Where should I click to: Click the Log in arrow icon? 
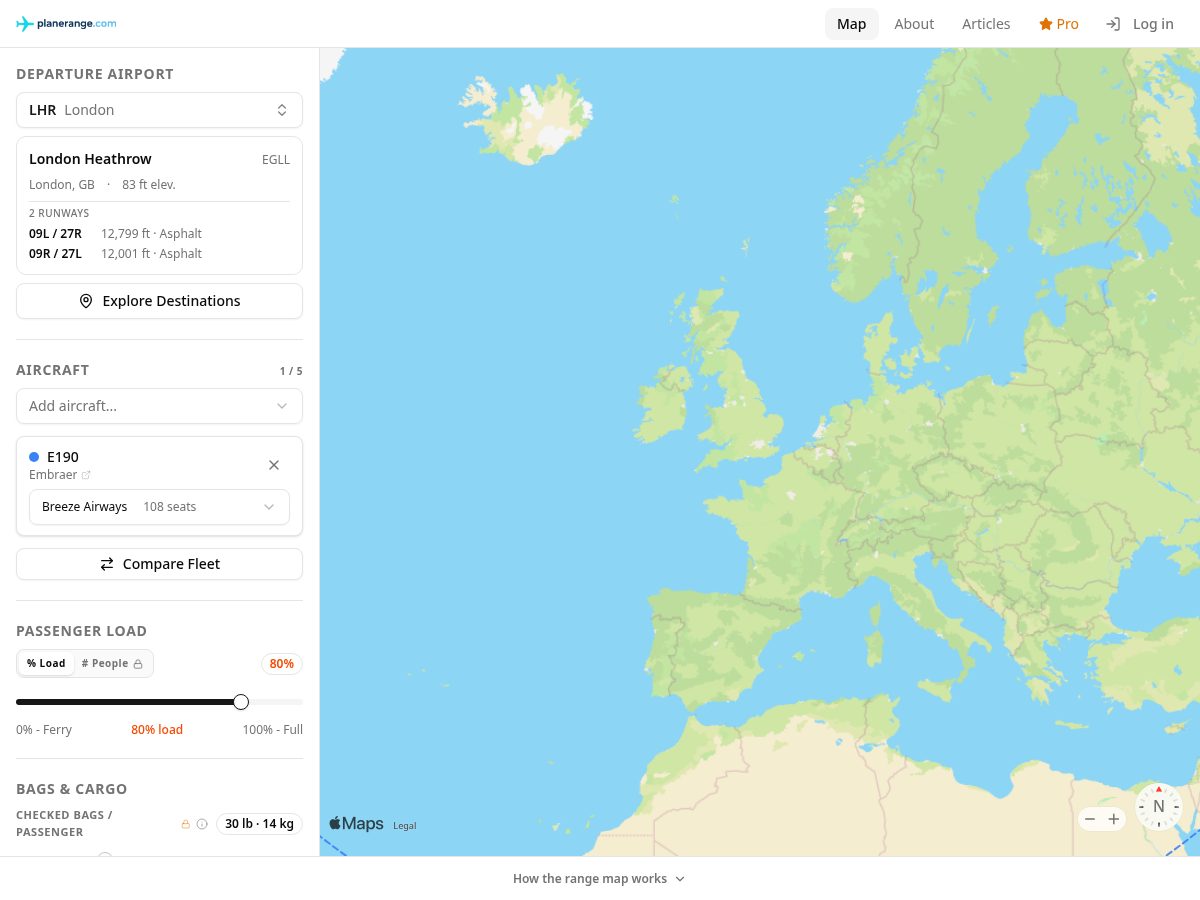click(x=1113, y=24)
